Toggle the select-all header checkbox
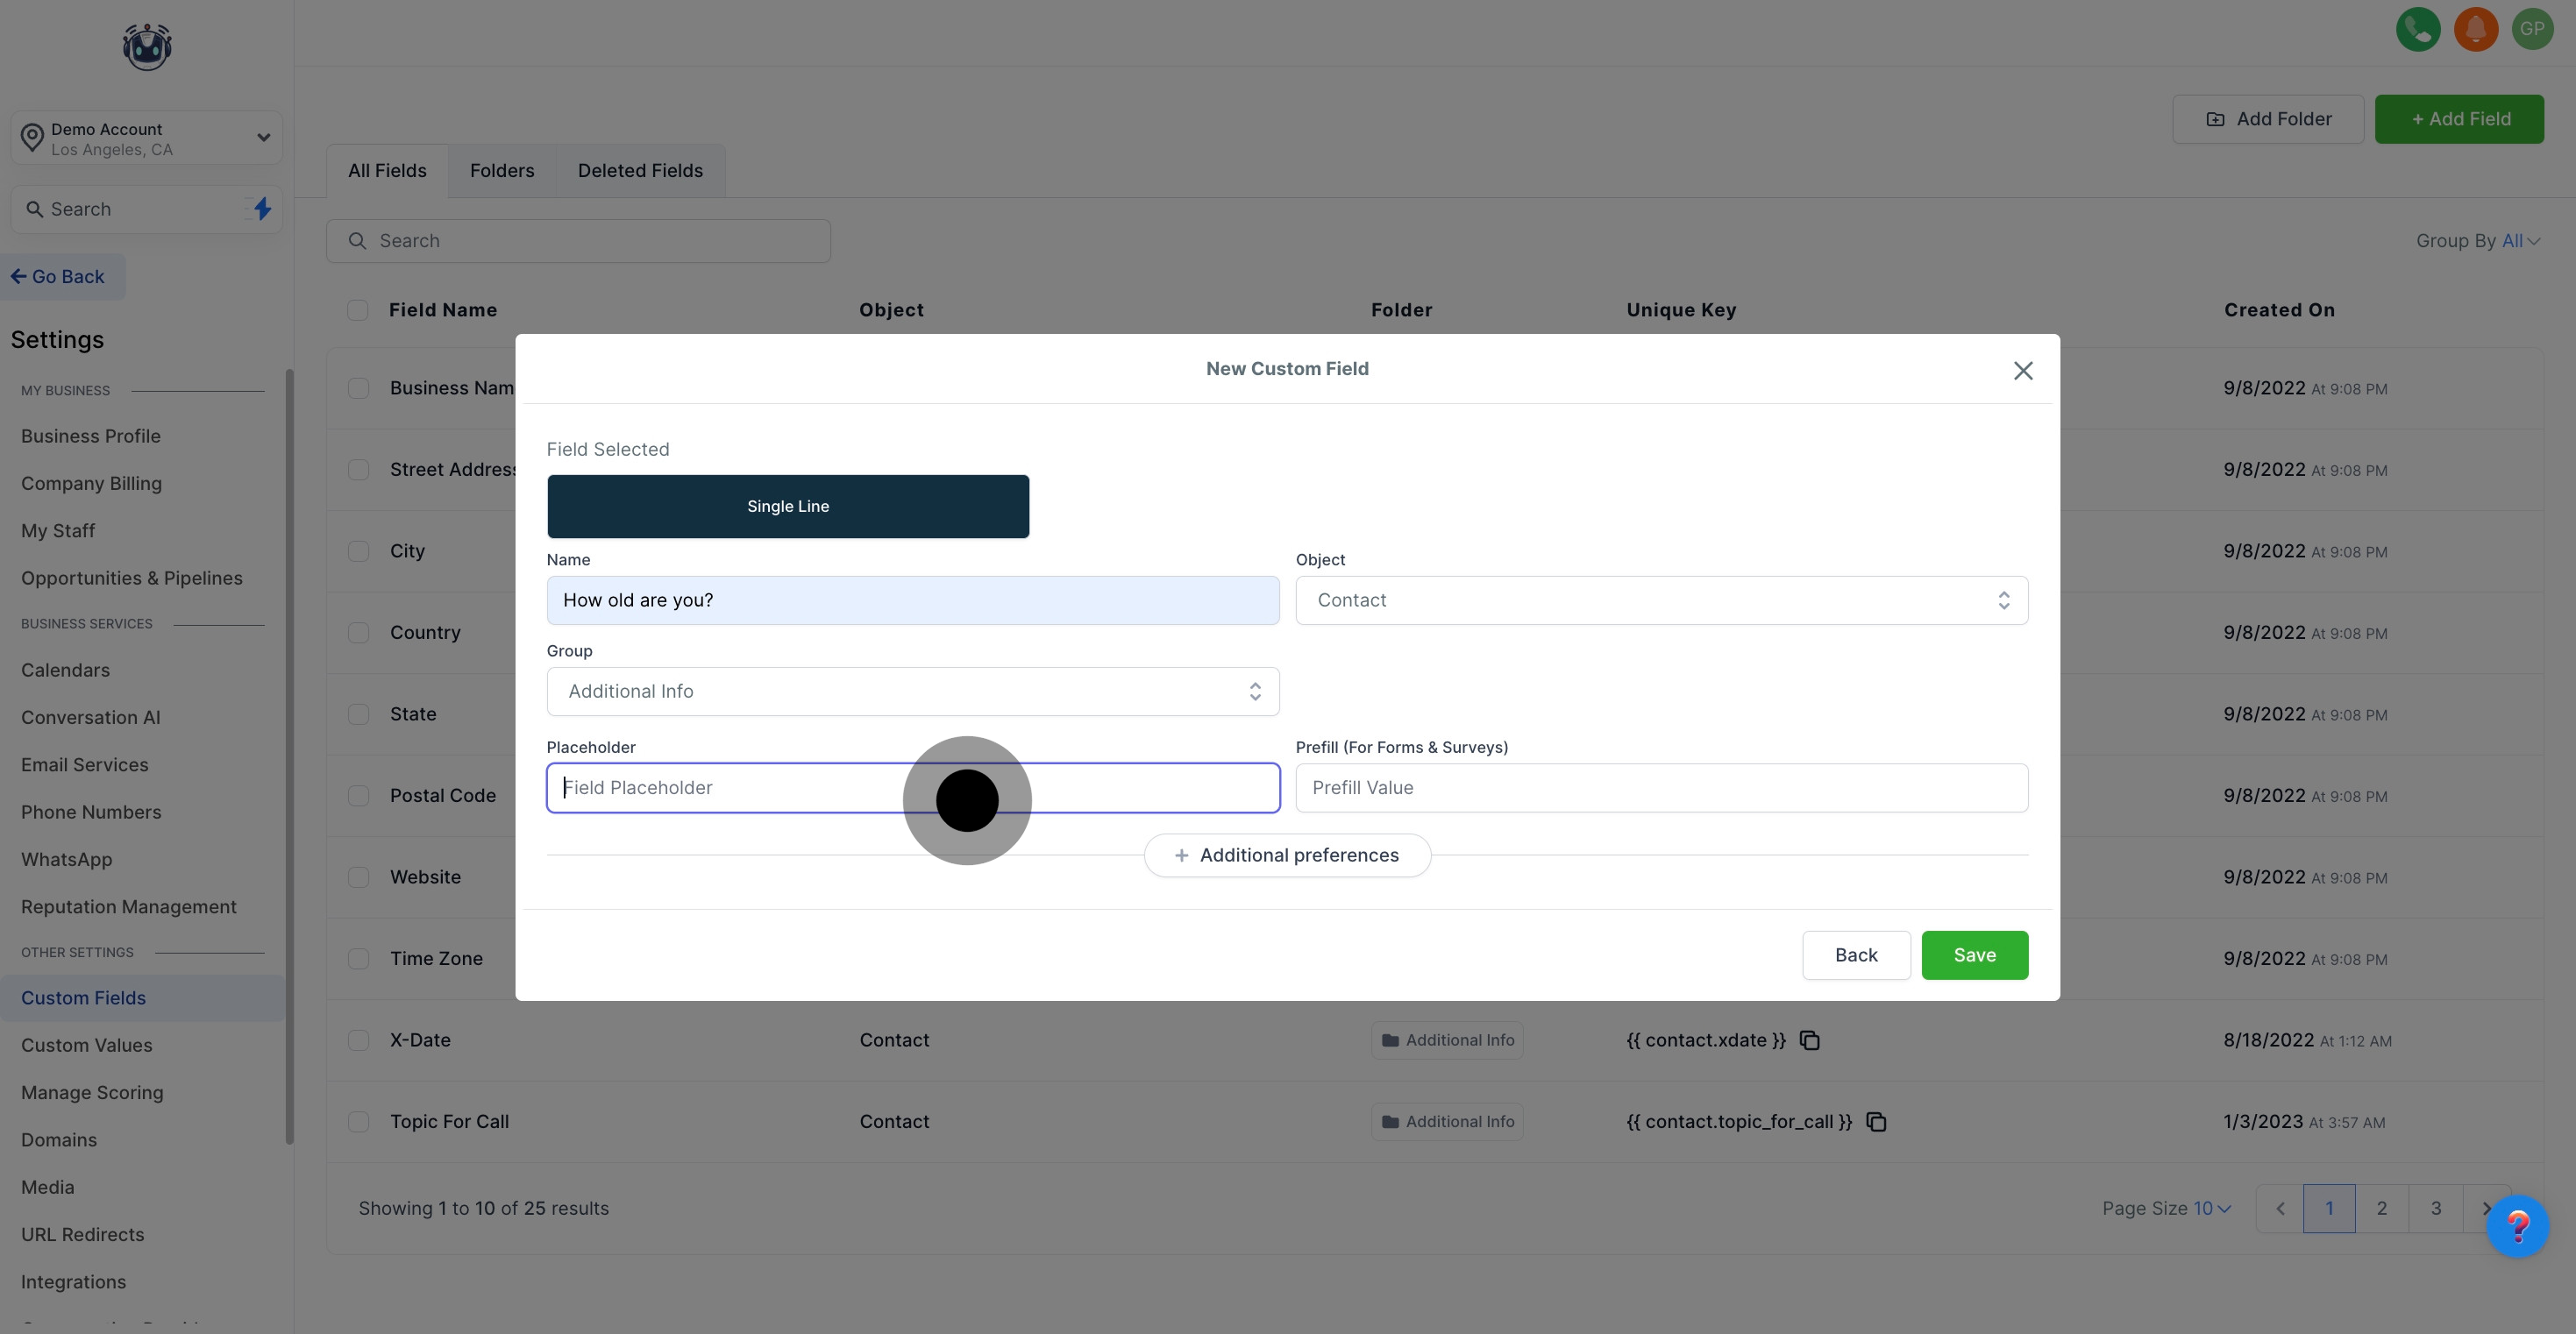 point(357,310)
